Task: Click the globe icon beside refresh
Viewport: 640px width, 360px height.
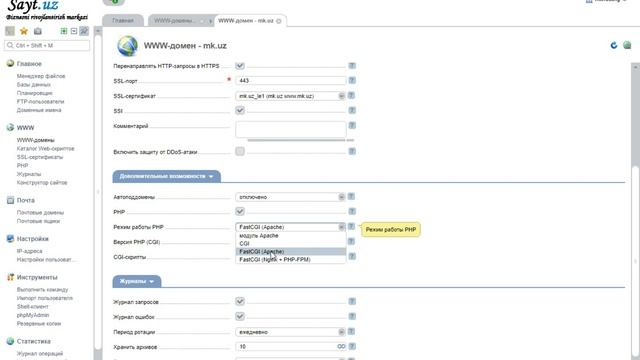Action: point(627,45)
